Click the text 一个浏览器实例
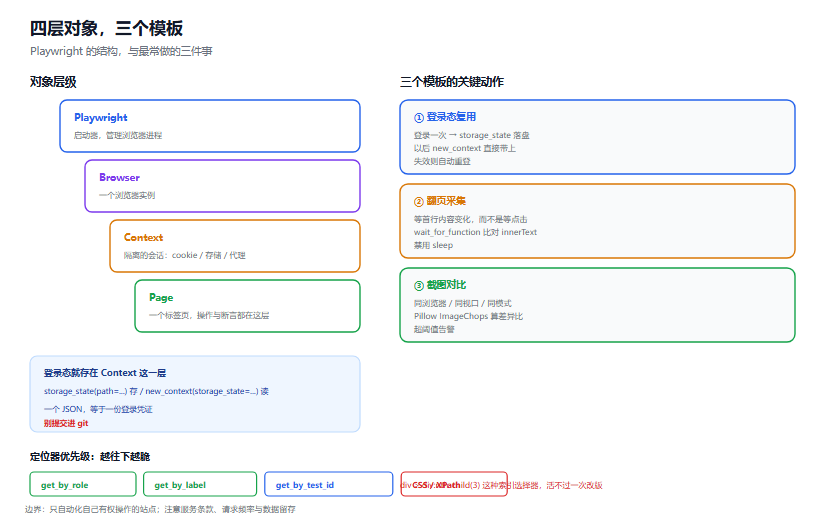This screenshot has height=520, width=820. click(x=127, y=196)
